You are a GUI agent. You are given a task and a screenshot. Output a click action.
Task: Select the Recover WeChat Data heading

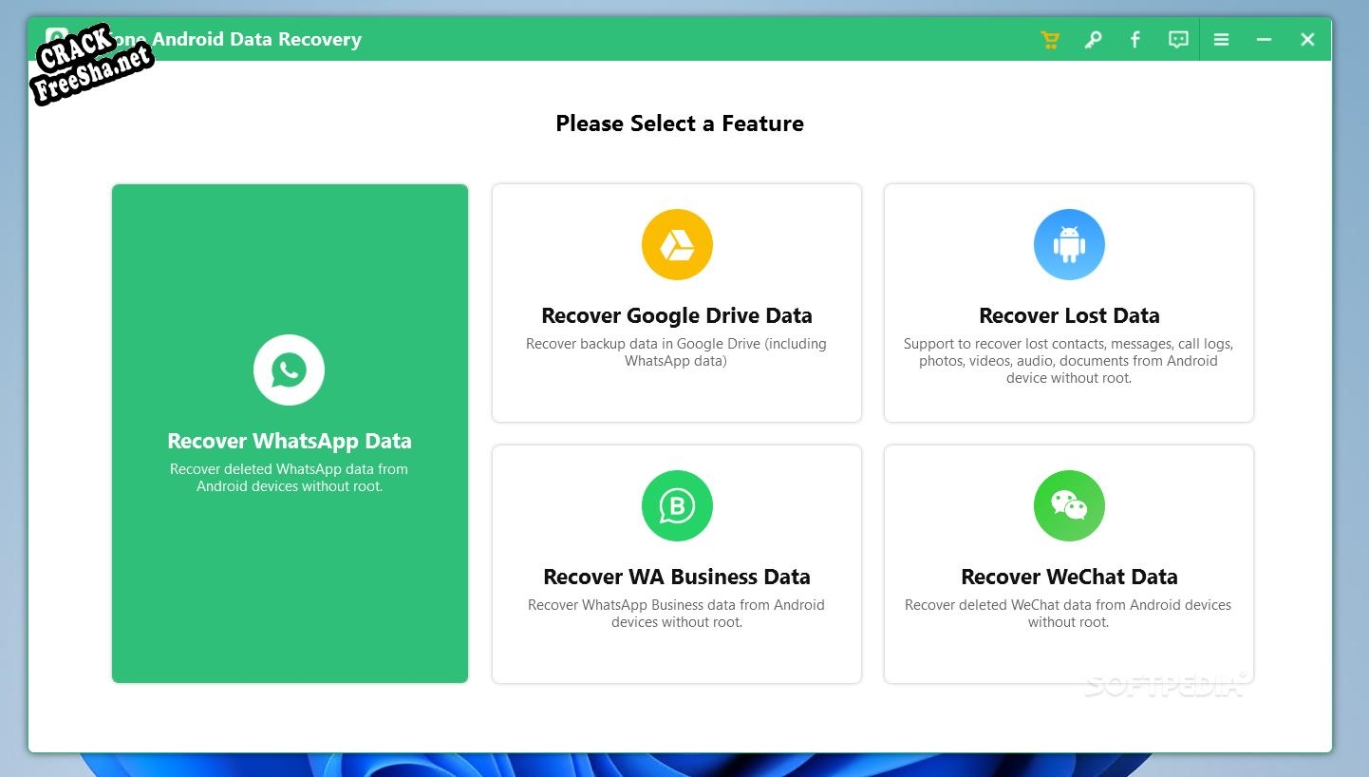click(1069, 577)
